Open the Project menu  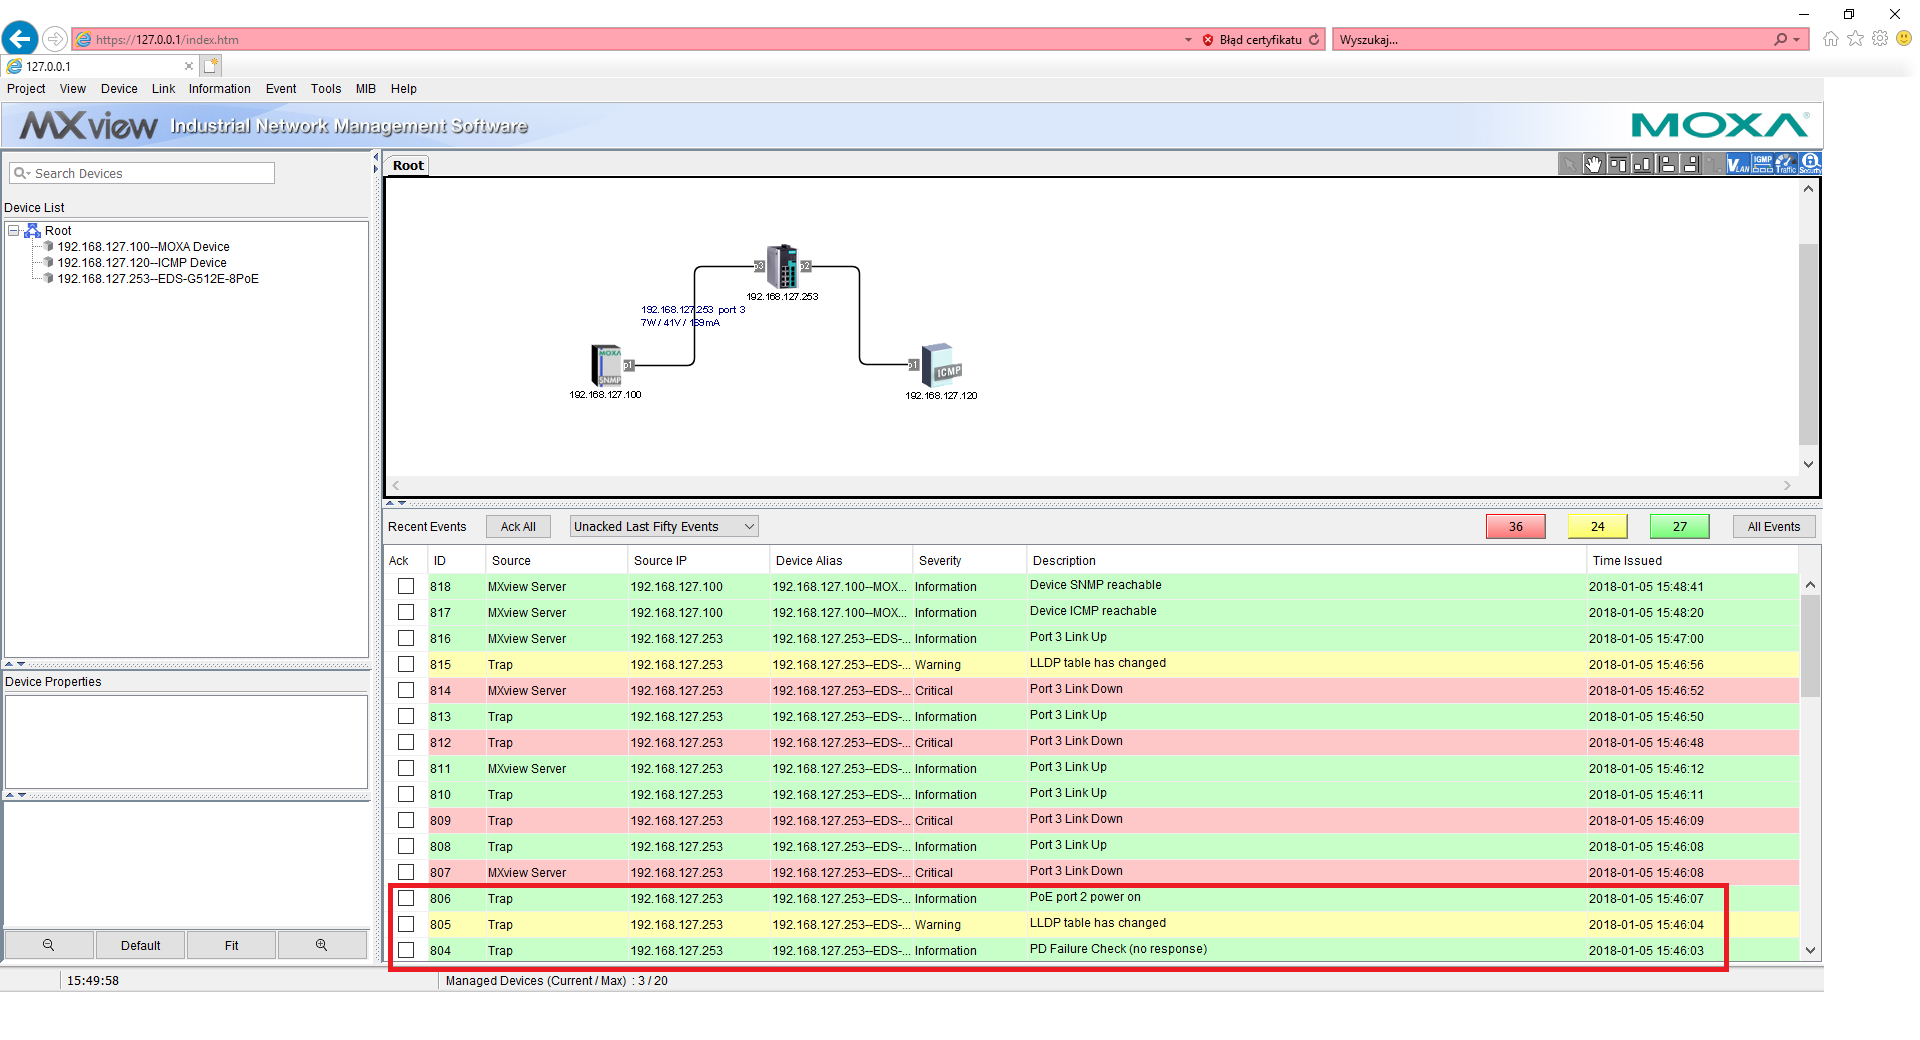click(x=26, y=88)
